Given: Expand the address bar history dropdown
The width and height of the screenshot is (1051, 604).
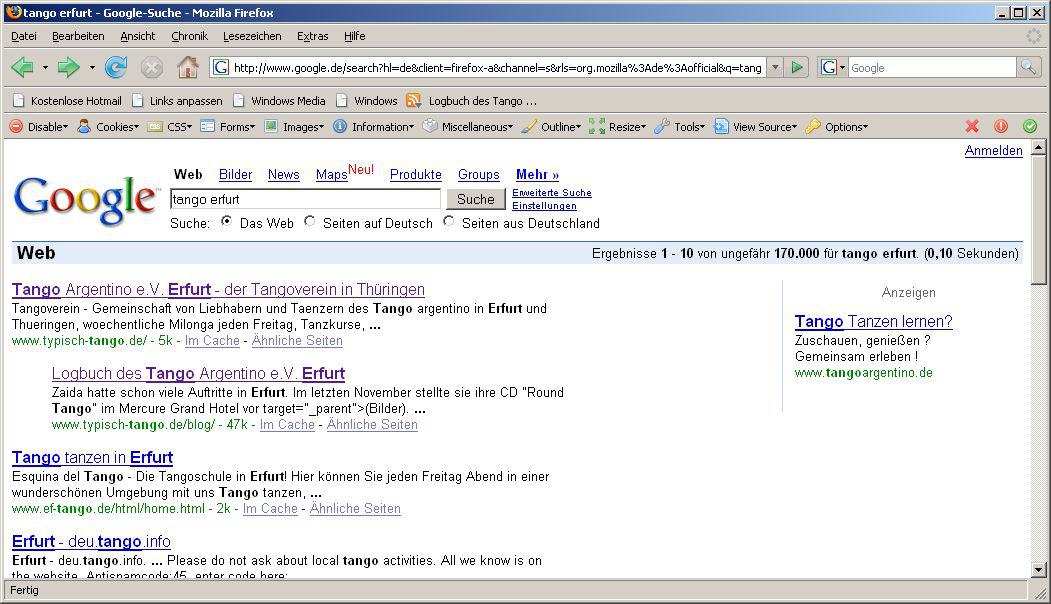Looking at the screenshot, I should point(775,68).
